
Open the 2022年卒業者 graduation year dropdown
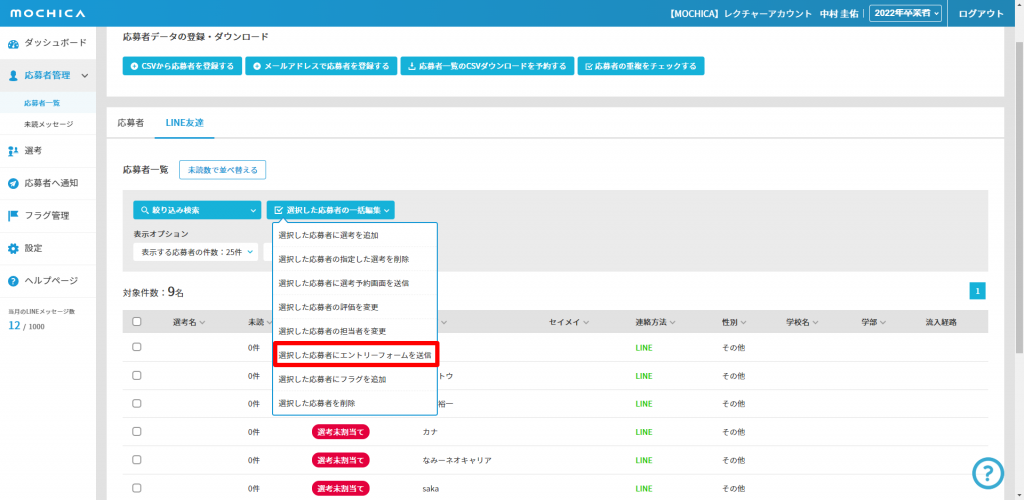(x=905, y=13)
